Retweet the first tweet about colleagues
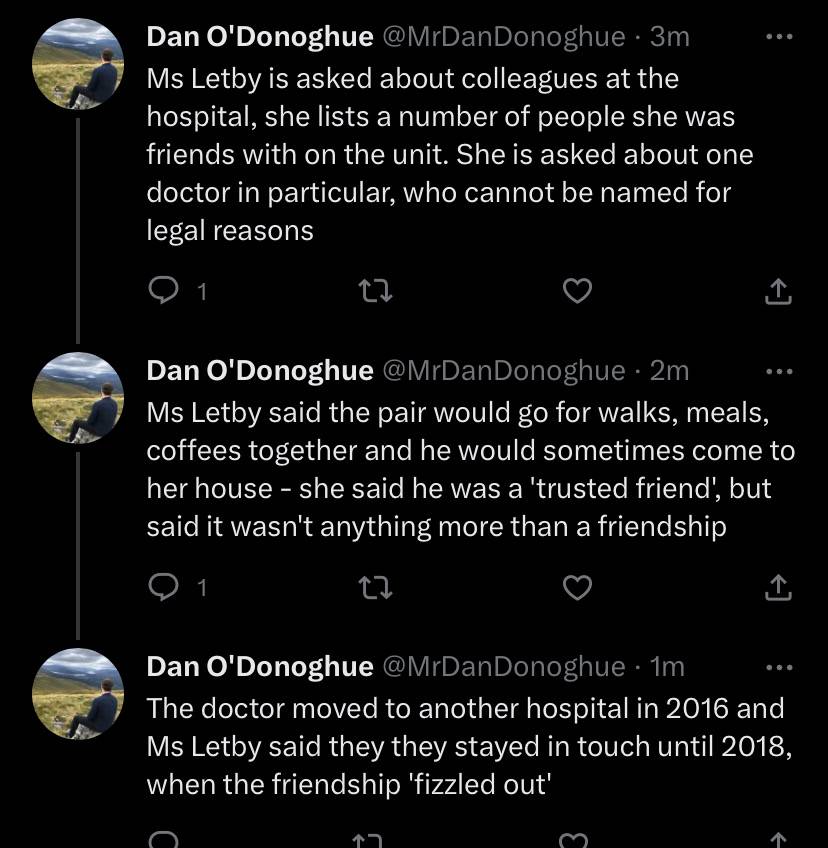The width and height of the screenshot is (828, 848). [x=375, y=291]
